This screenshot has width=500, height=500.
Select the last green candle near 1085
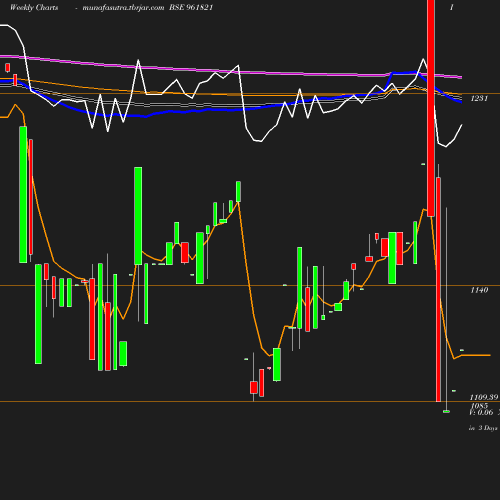(446, 412)
